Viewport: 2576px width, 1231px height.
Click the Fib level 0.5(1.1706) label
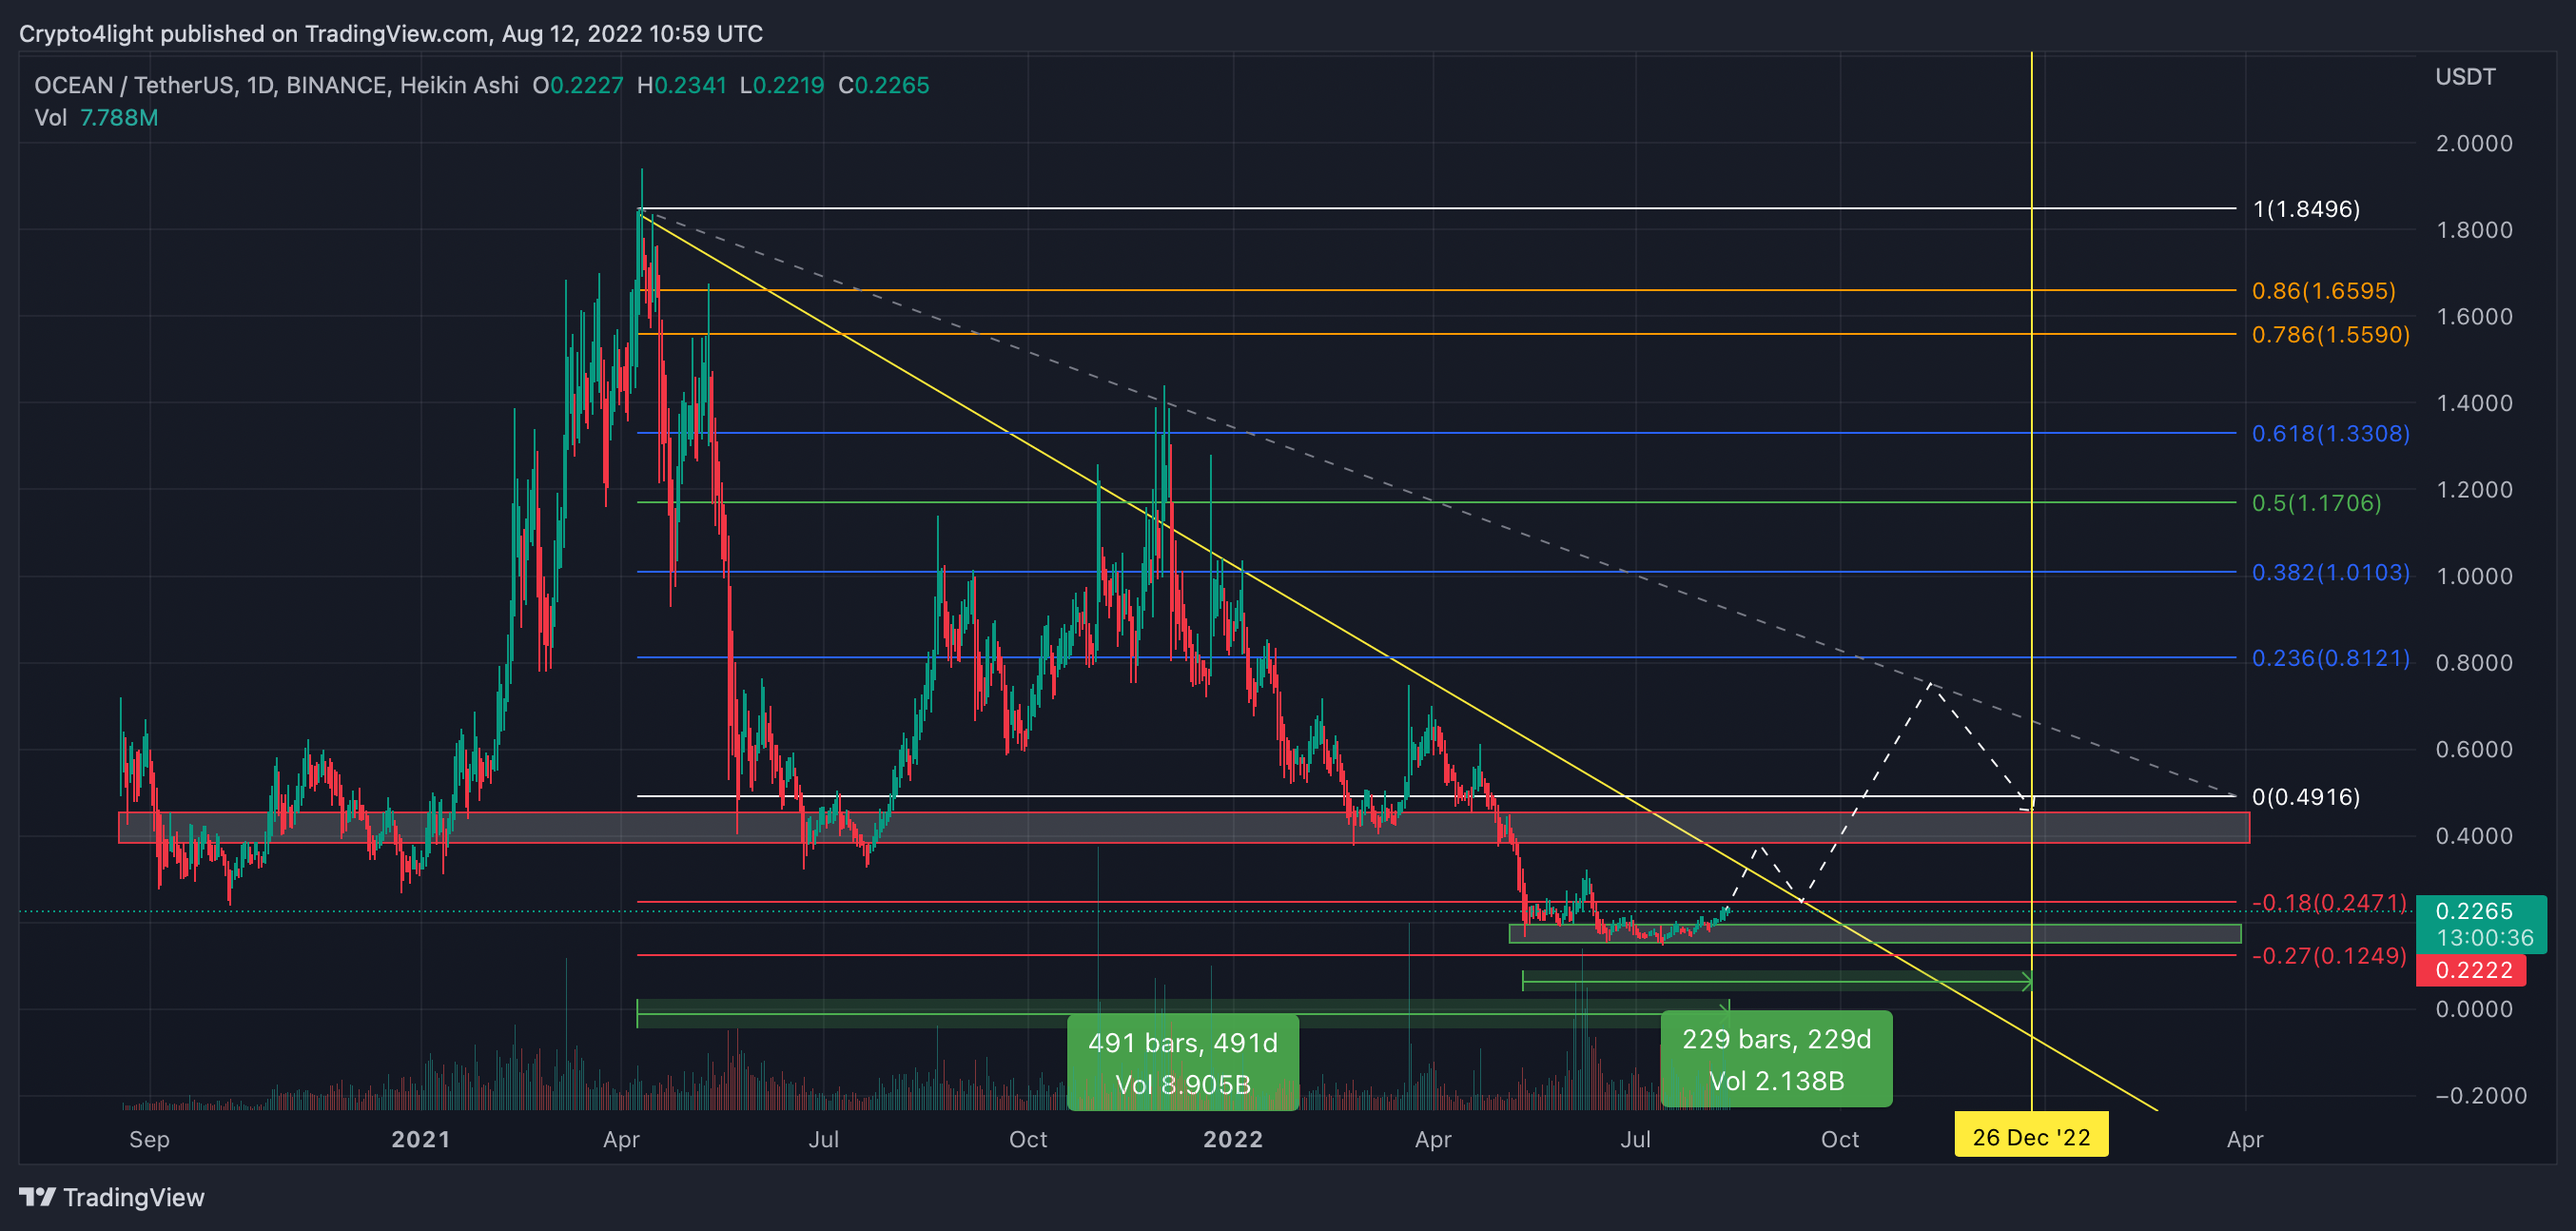pyautogui.click(x=2317, y=503)
